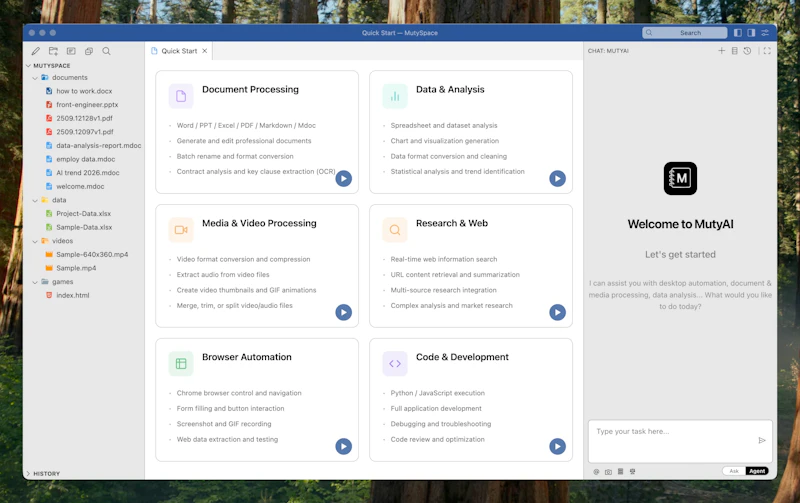Open AI trend 2026.mdoc
This screenshot has width=800, height=503.
88,173
